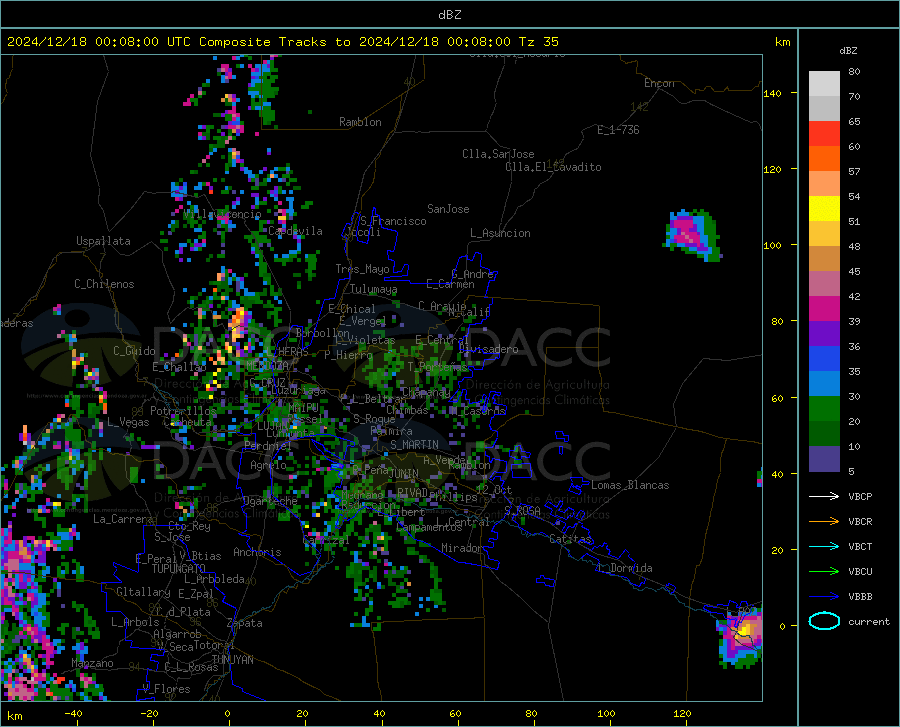Click the blue VBBB arrow legend icon
Screen dimensions: 900x727
[824, 596]
